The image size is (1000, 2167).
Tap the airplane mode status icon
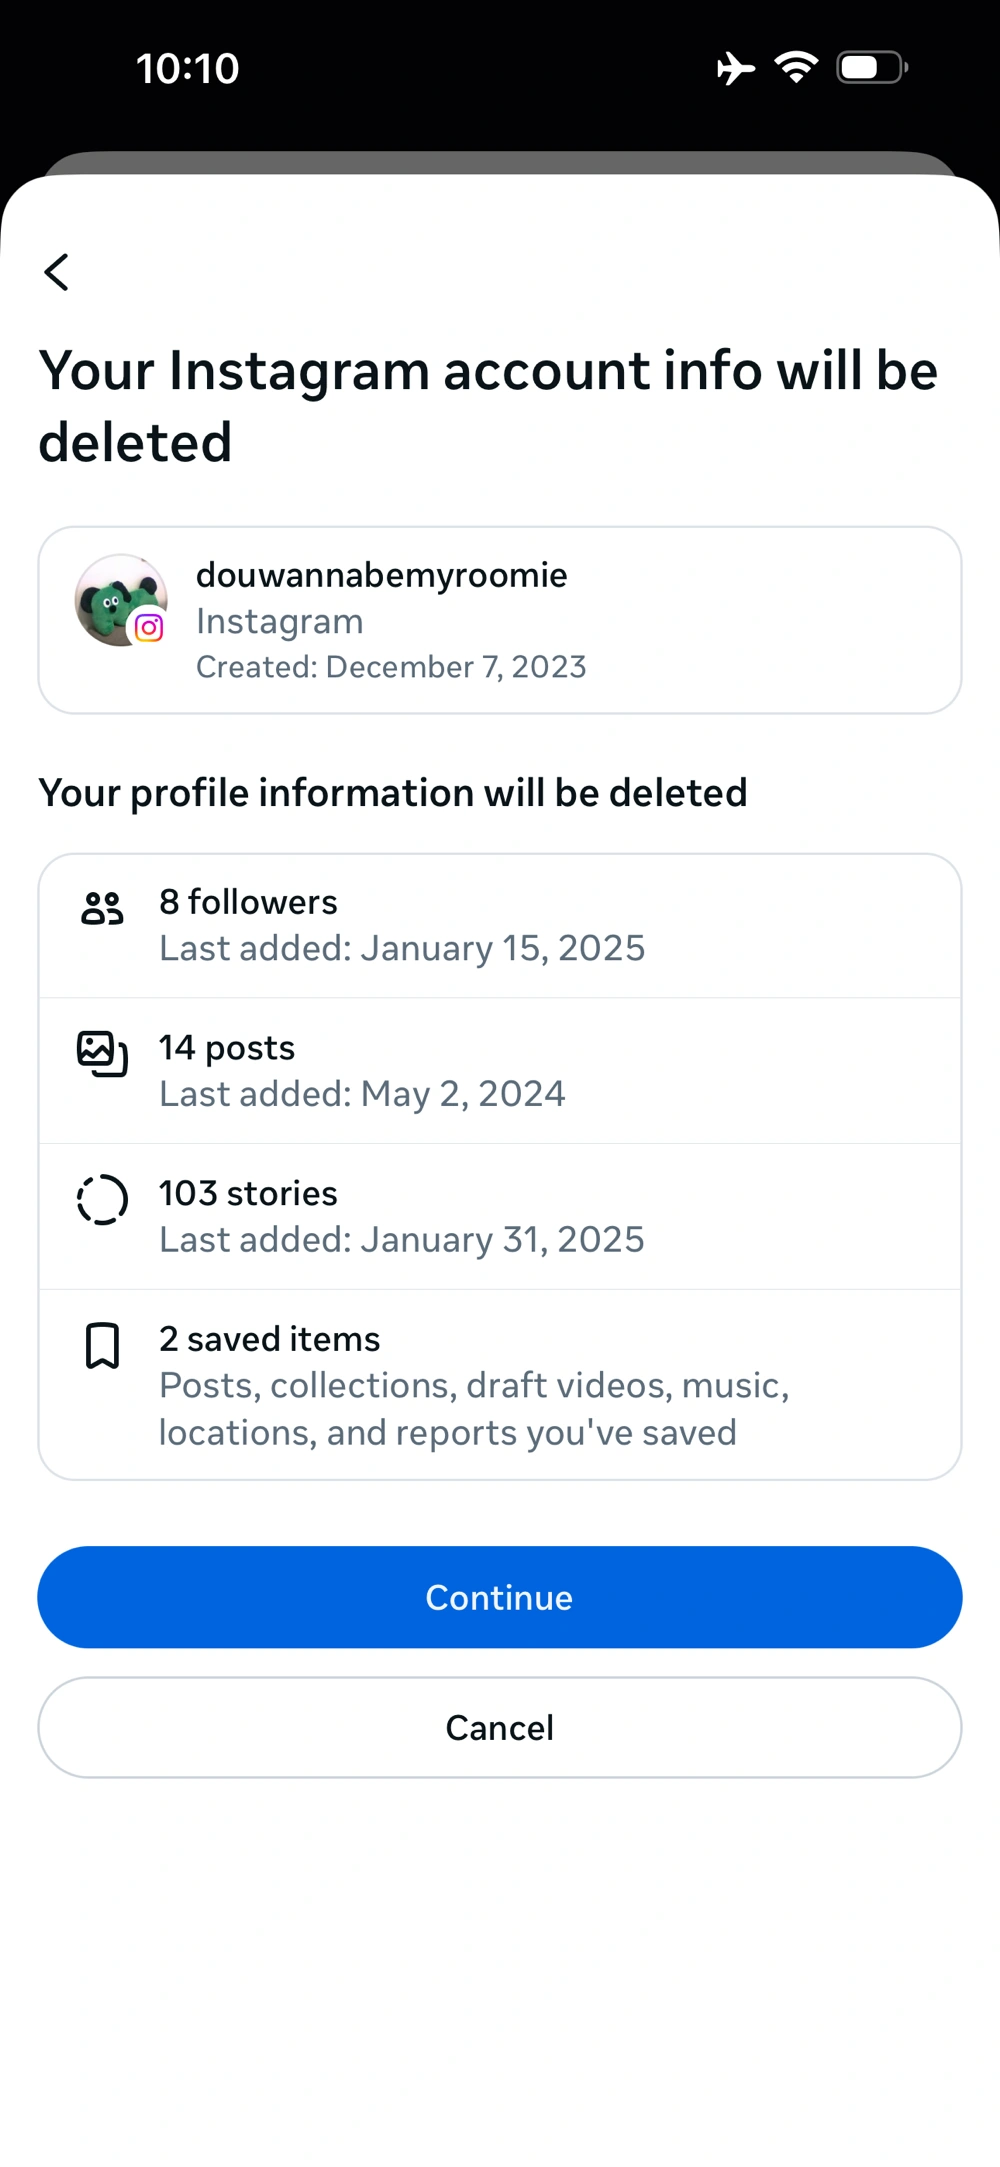736,68
